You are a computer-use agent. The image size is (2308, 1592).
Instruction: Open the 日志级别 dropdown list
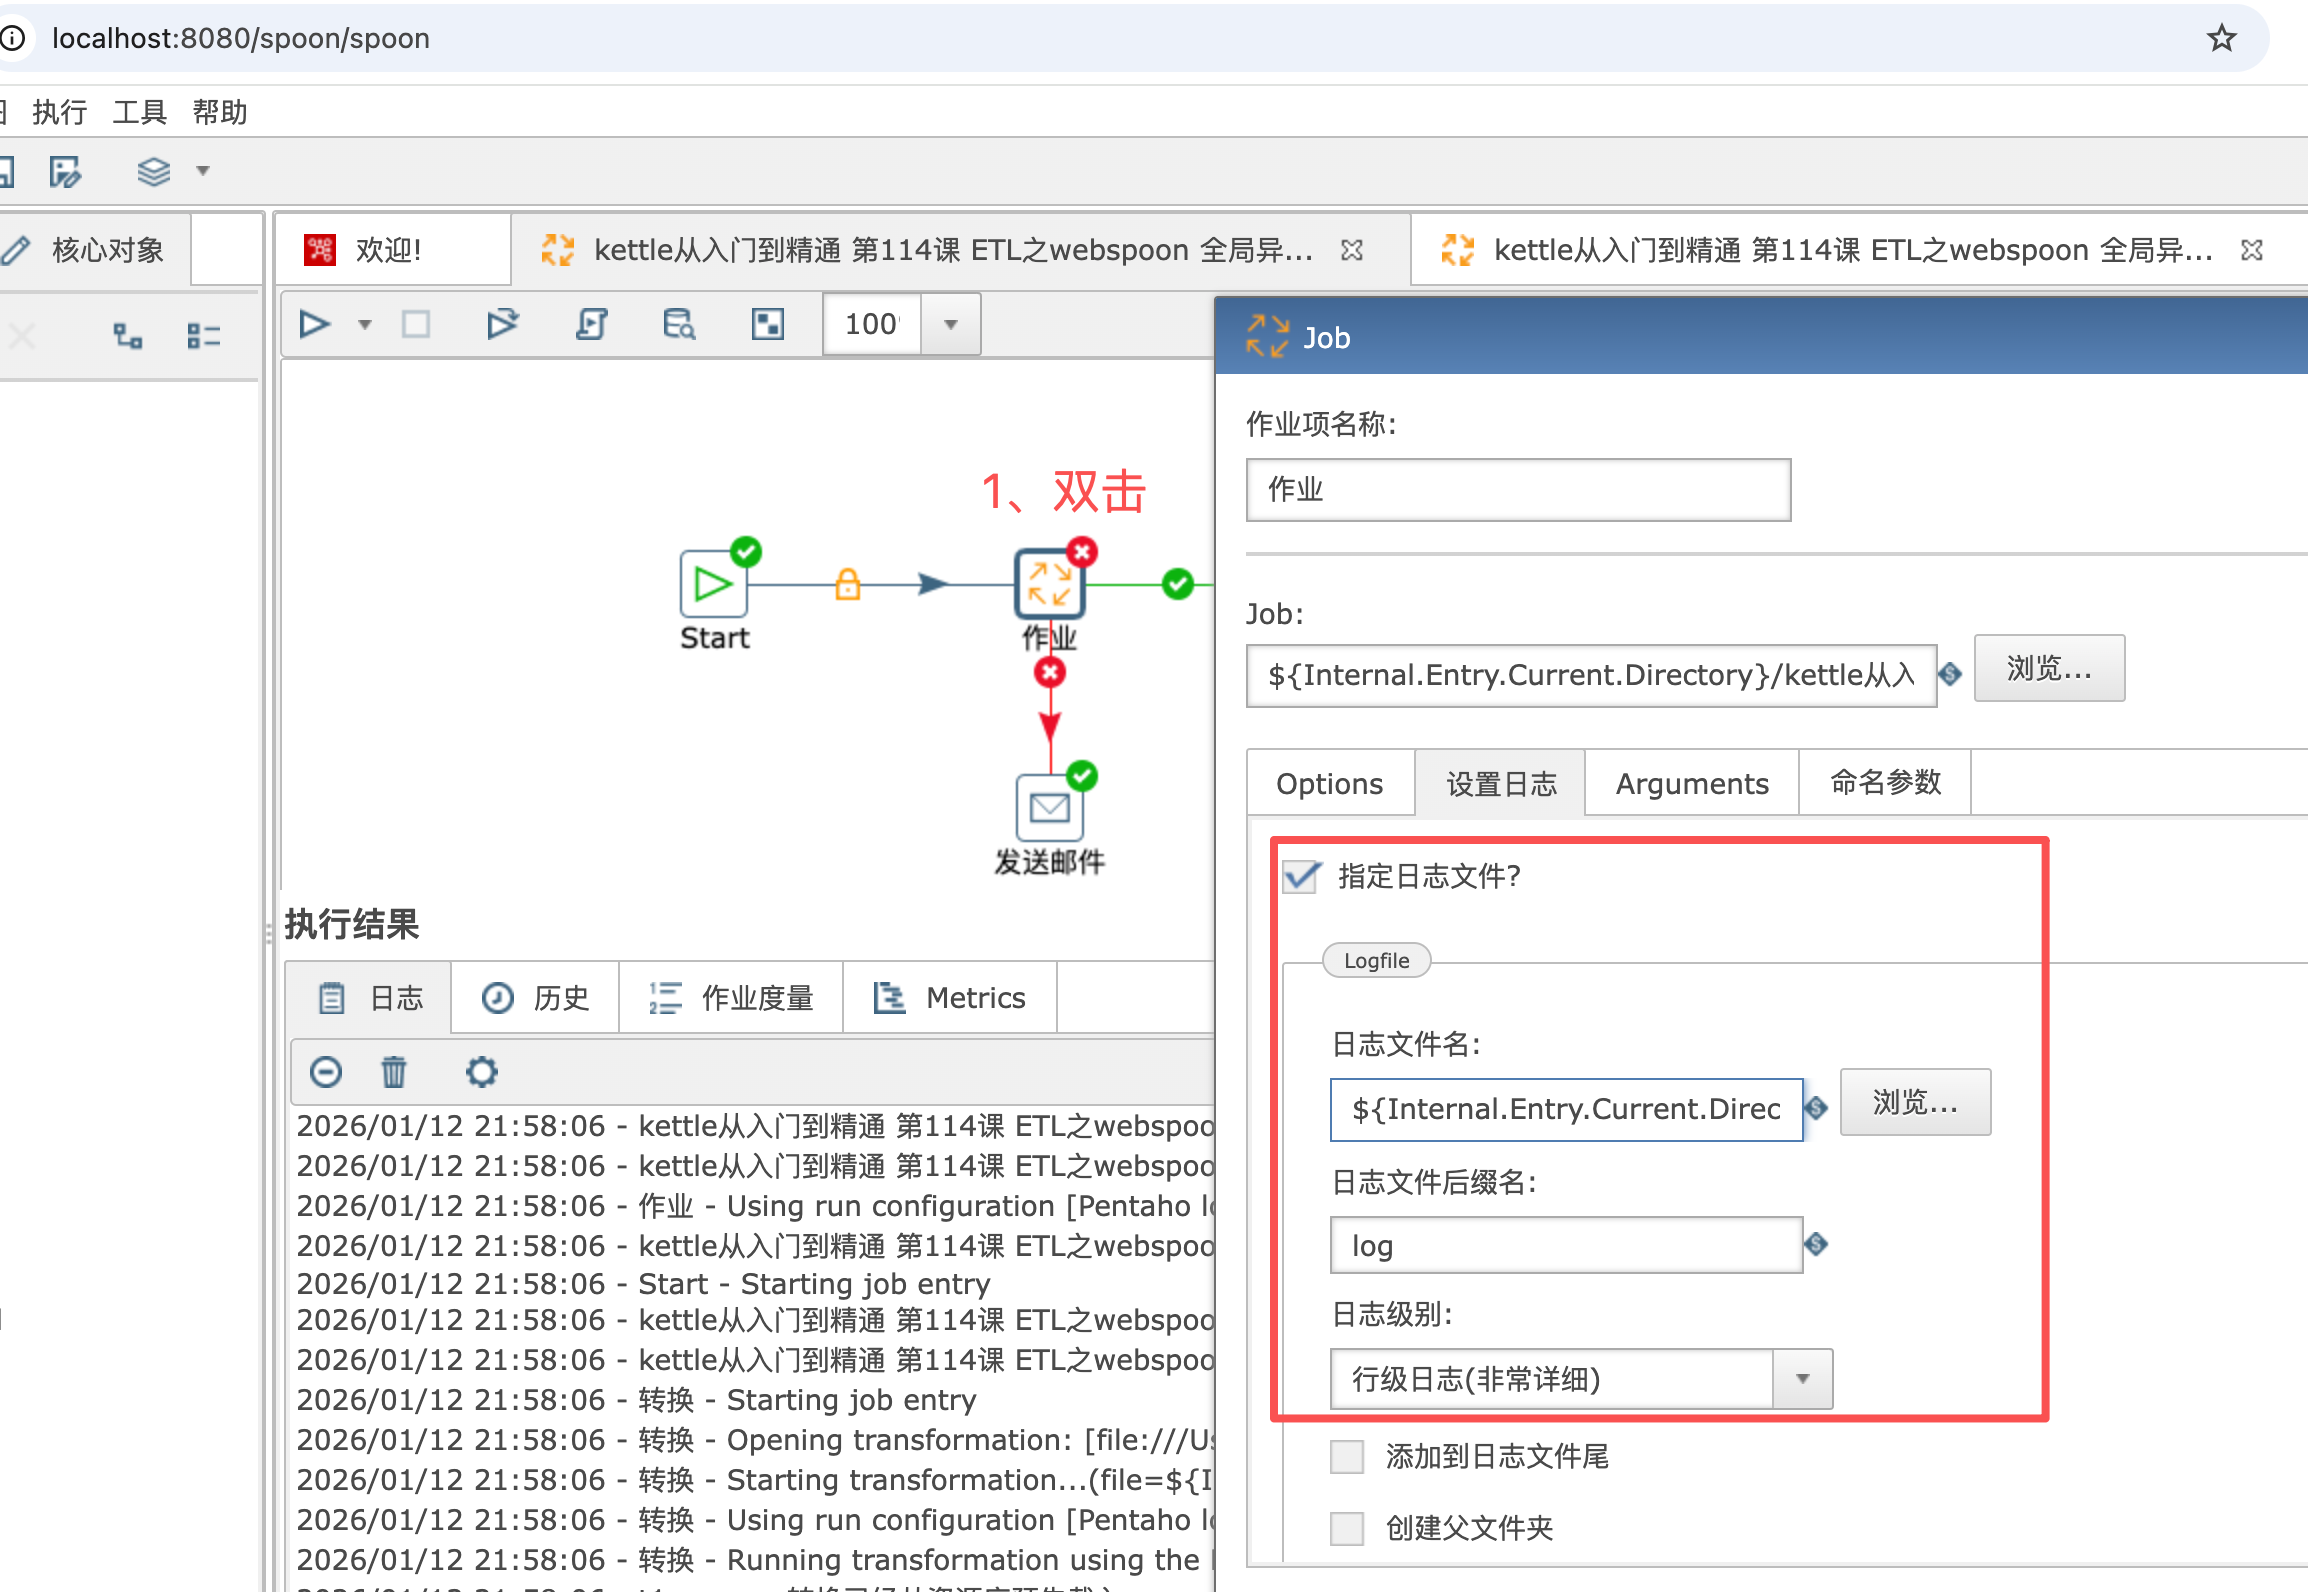click(x=1801, y=1379)
